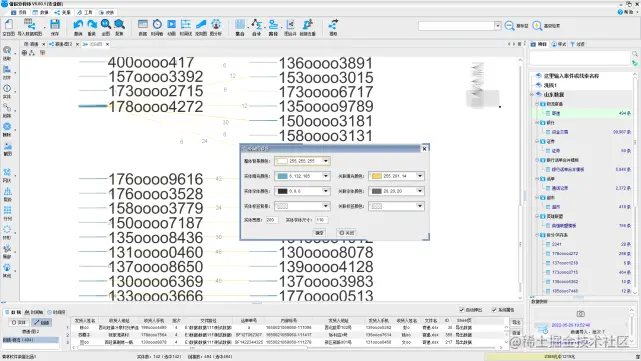This screenshot has width=641, height=361.
Task: Open the dropdown arrow of the 255, 201, 14 color box
Action: coord(420,176)
